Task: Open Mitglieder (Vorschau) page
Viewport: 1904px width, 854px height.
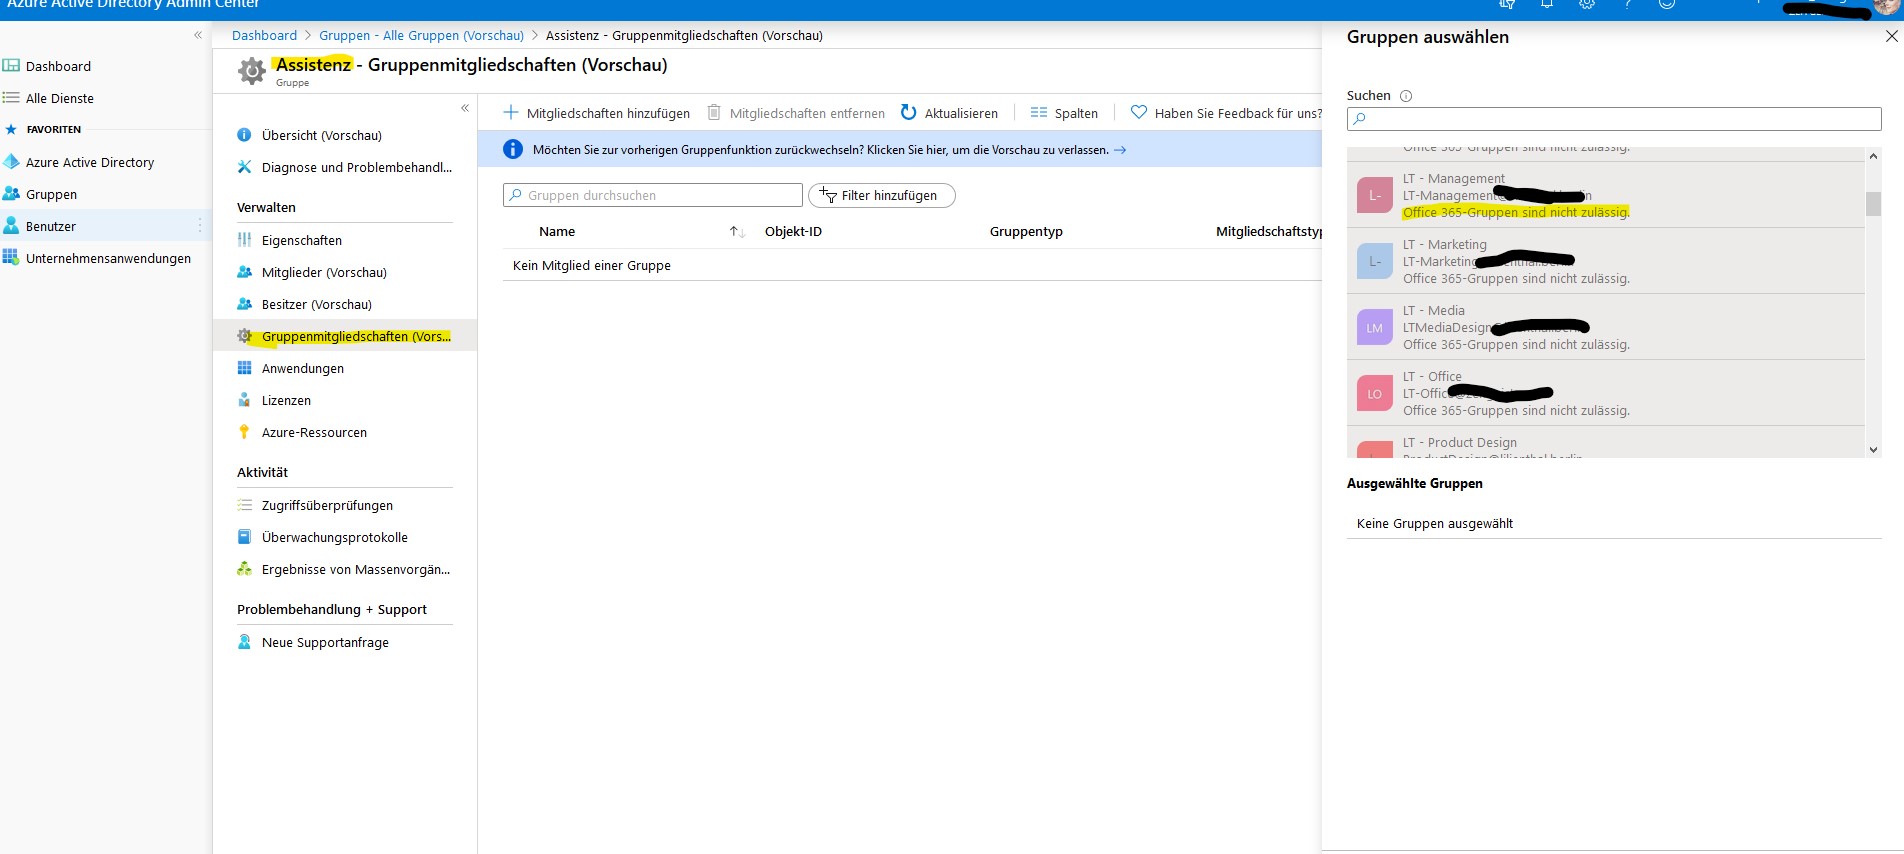Action: pyautogui.click(x=324, y=272)
